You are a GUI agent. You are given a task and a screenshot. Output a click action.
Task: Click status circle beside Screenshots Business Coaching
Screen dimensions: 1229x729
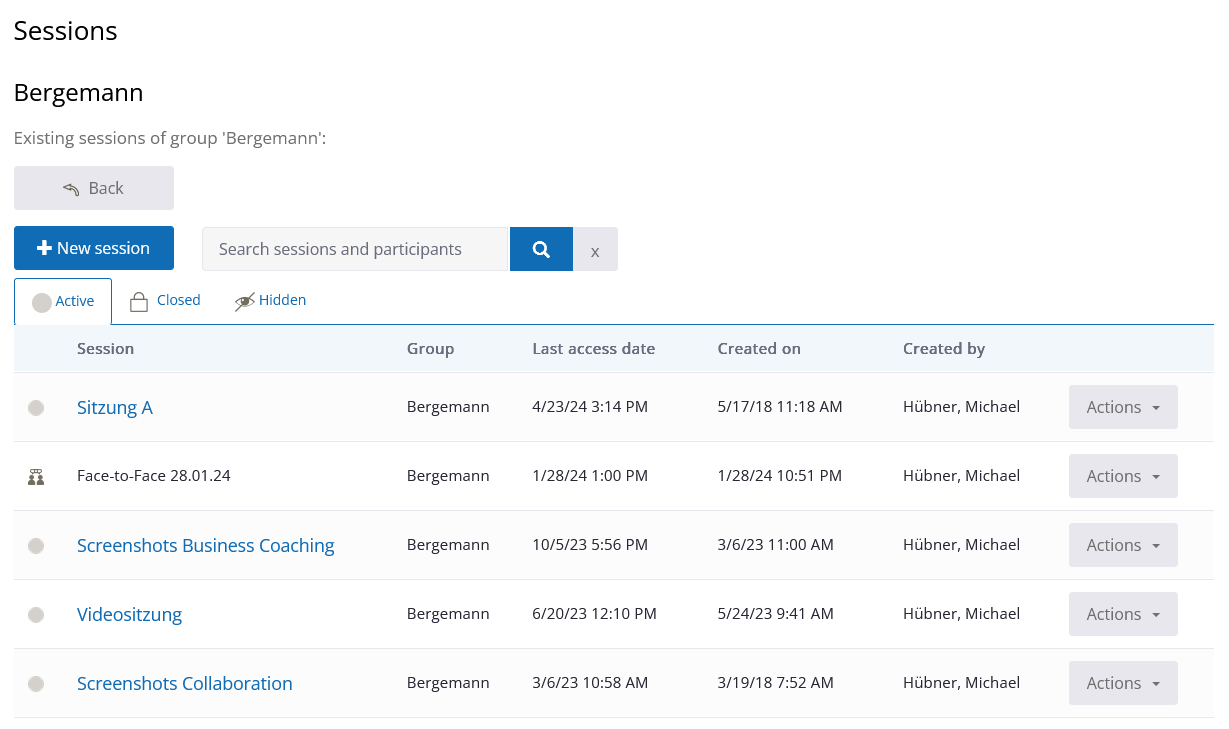(36, 545)
